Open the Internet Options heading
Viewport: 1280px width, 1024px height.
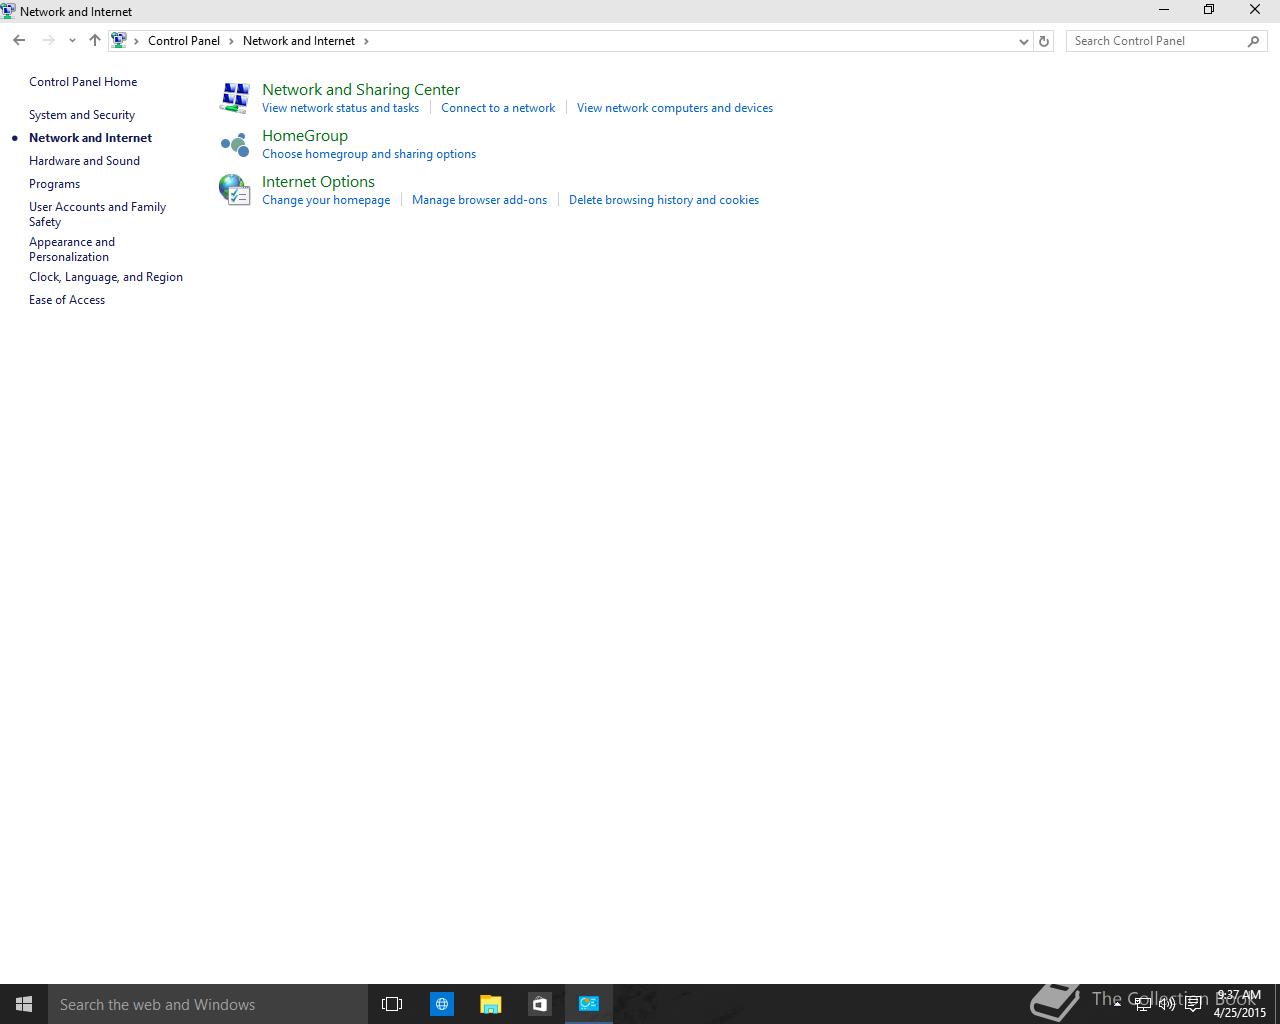[318, 182]
